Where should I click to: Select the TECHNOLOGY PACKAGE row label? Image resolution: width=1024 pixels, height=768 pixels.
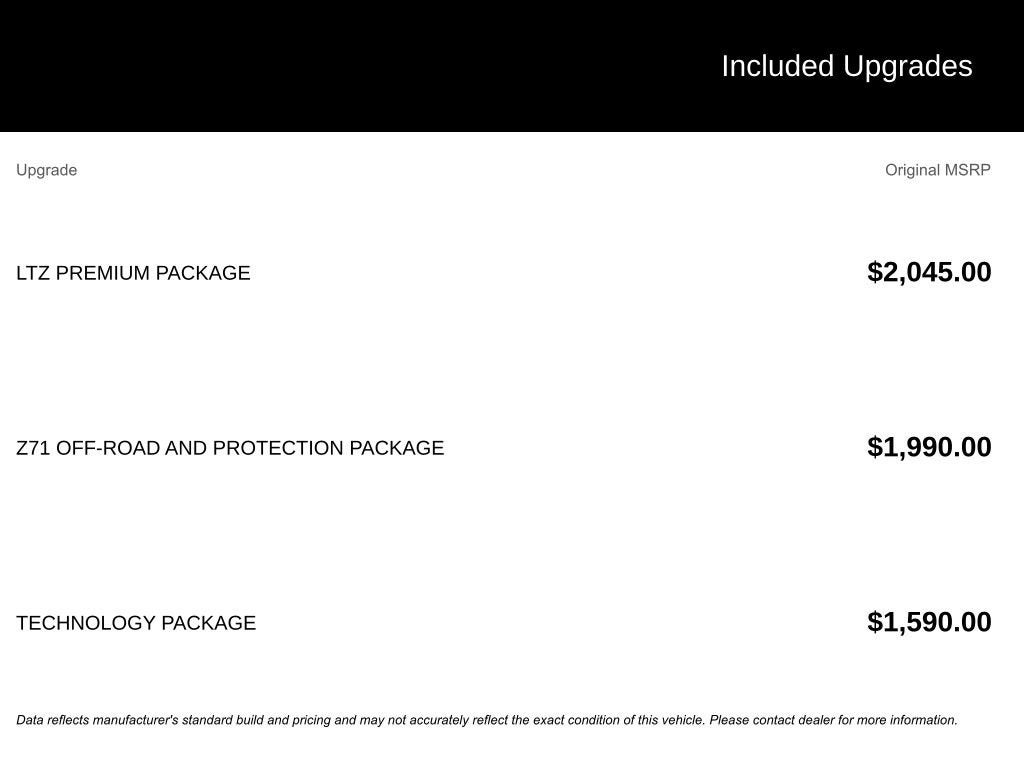136,623
